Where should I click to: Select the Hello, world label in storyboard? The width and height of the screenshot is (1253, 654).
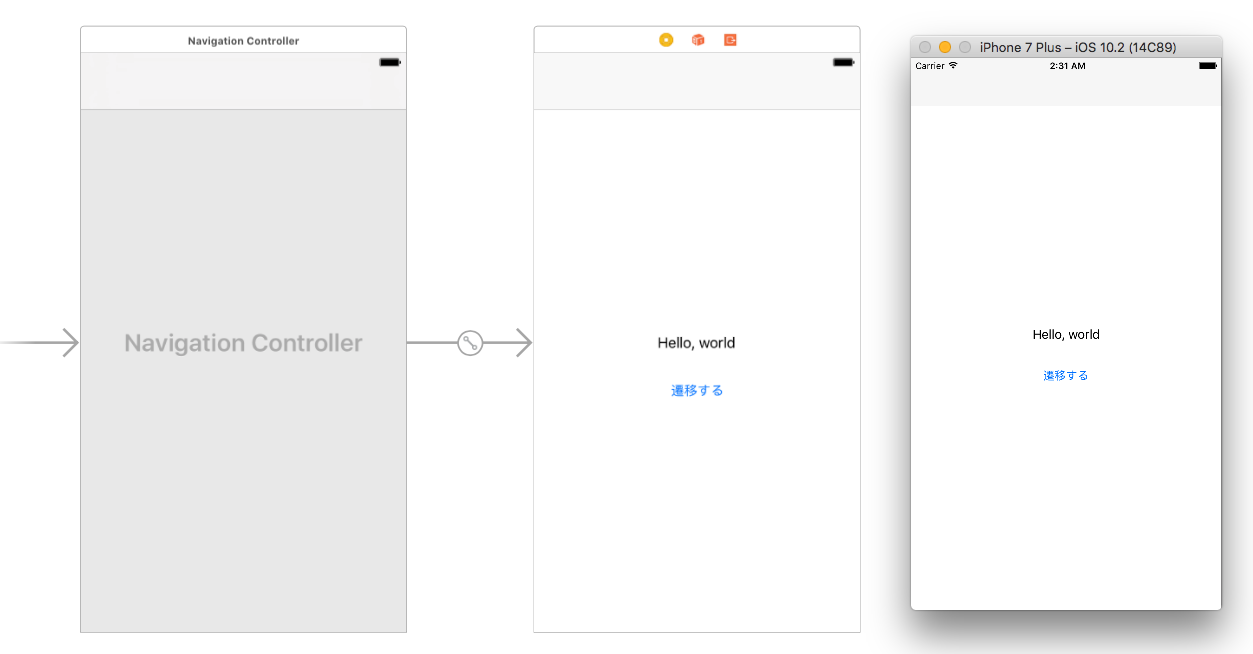point(696,343)
